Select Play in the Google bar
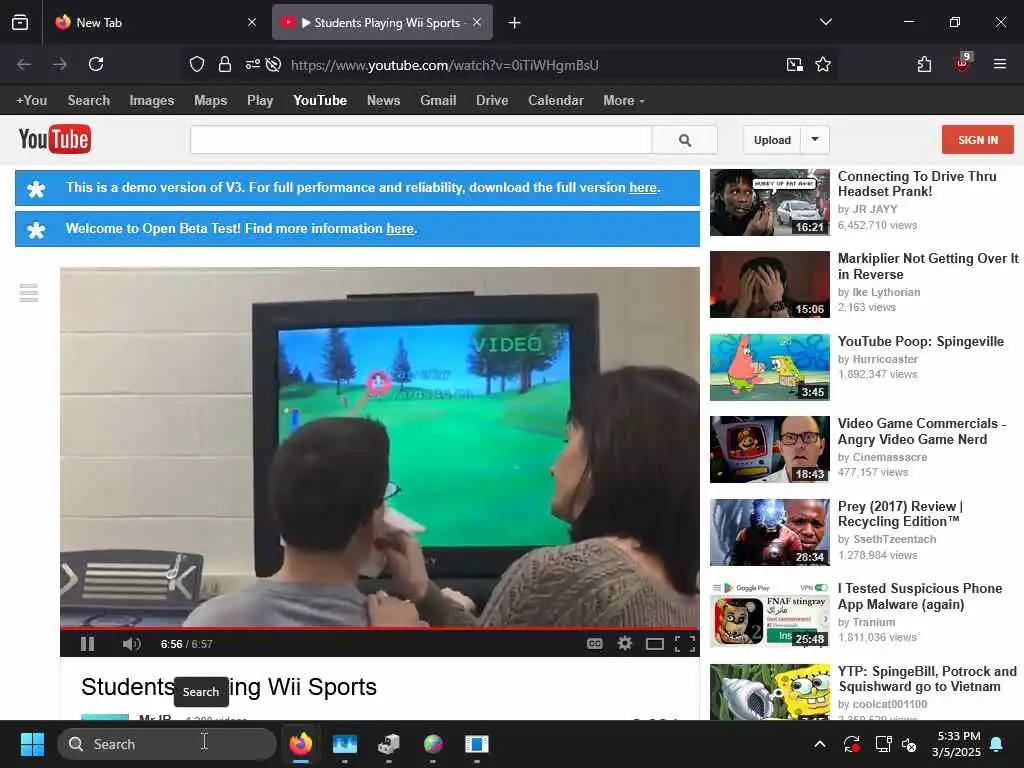The height and width of the screenshot is (768, 1024). [260, 101]
